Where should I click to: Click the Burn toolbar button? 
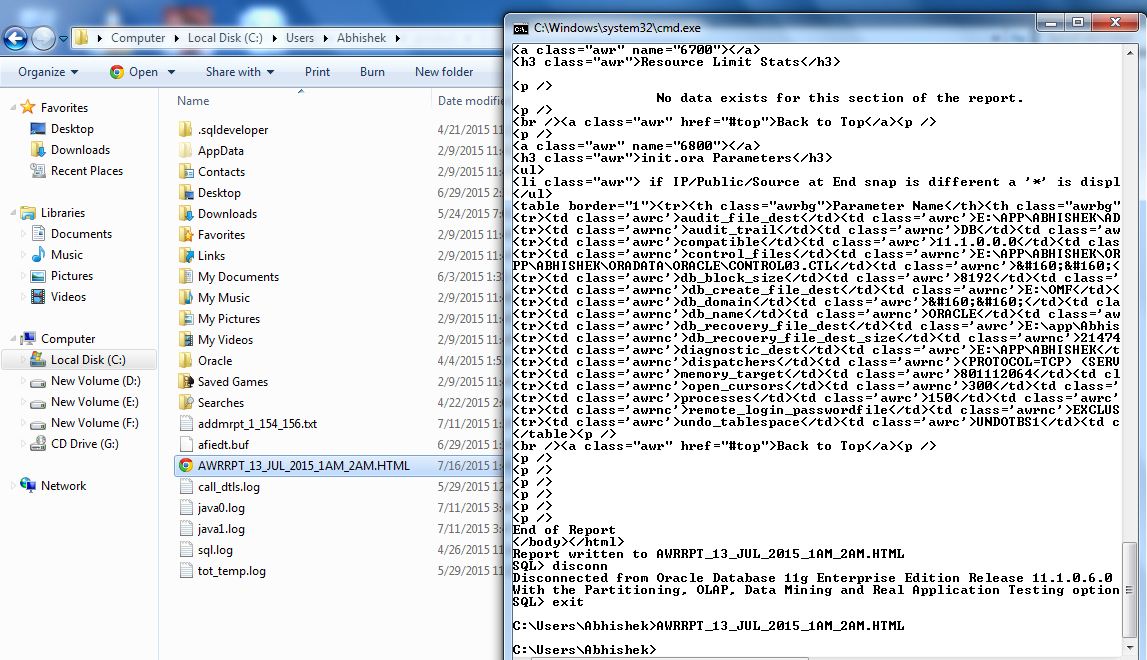372,72
